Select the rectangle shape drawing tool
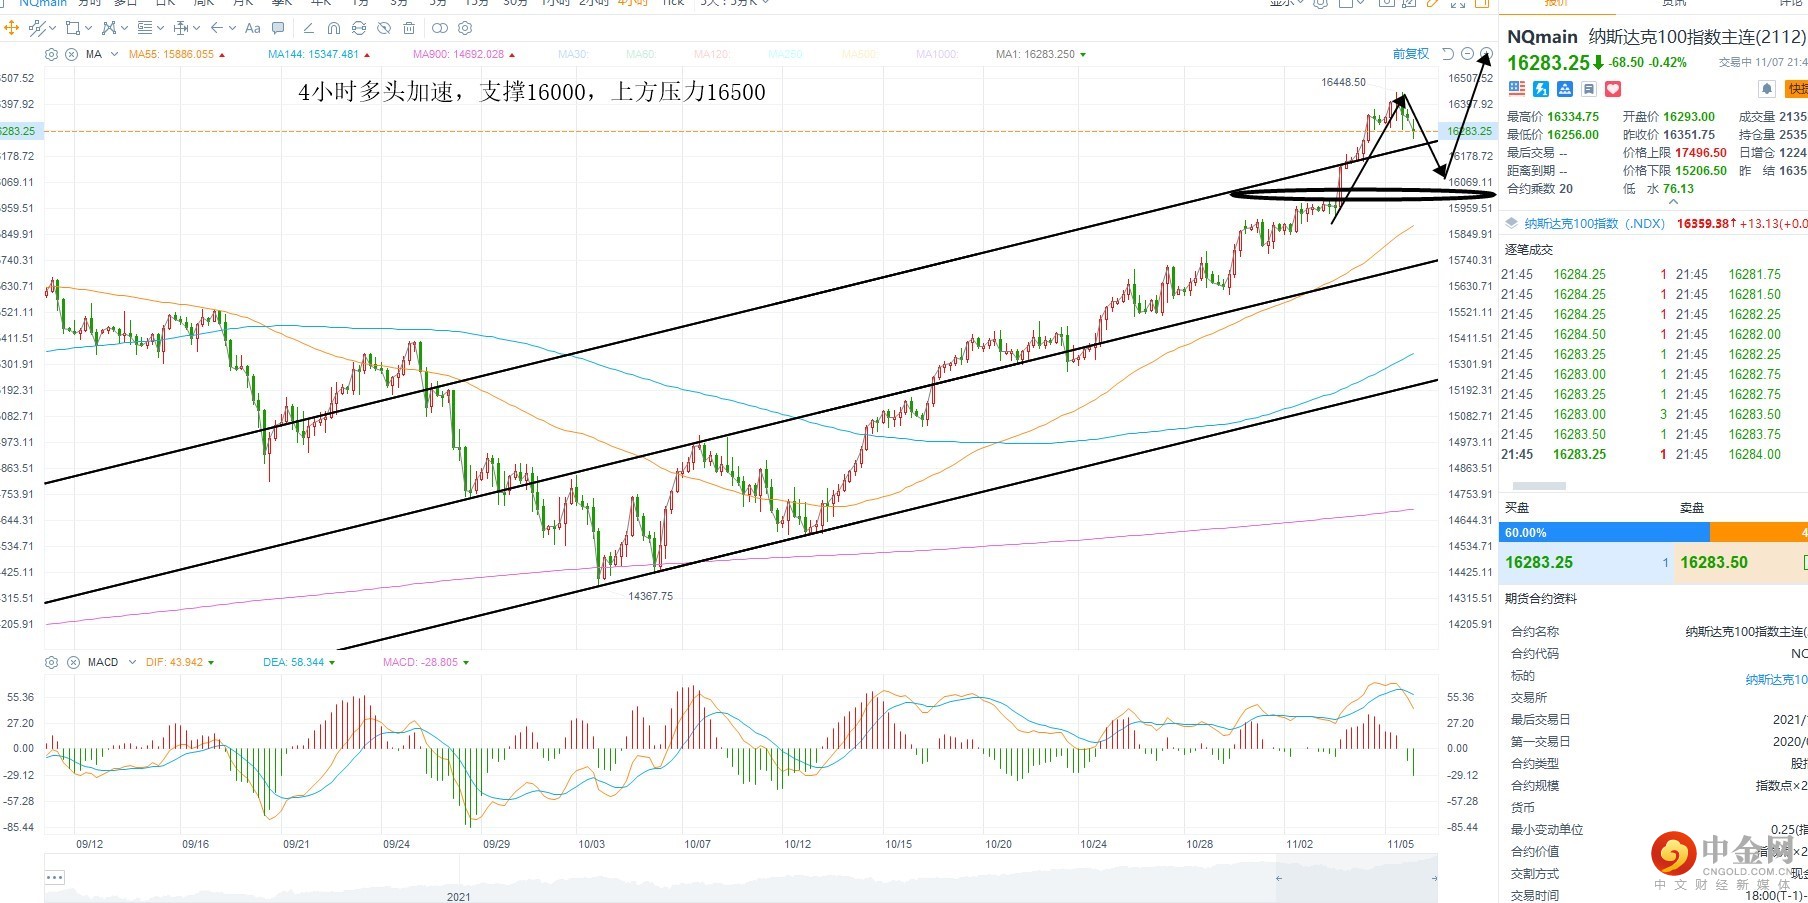Image resolution: width=1808 pixels, height=903 pixels. point(72,28)
